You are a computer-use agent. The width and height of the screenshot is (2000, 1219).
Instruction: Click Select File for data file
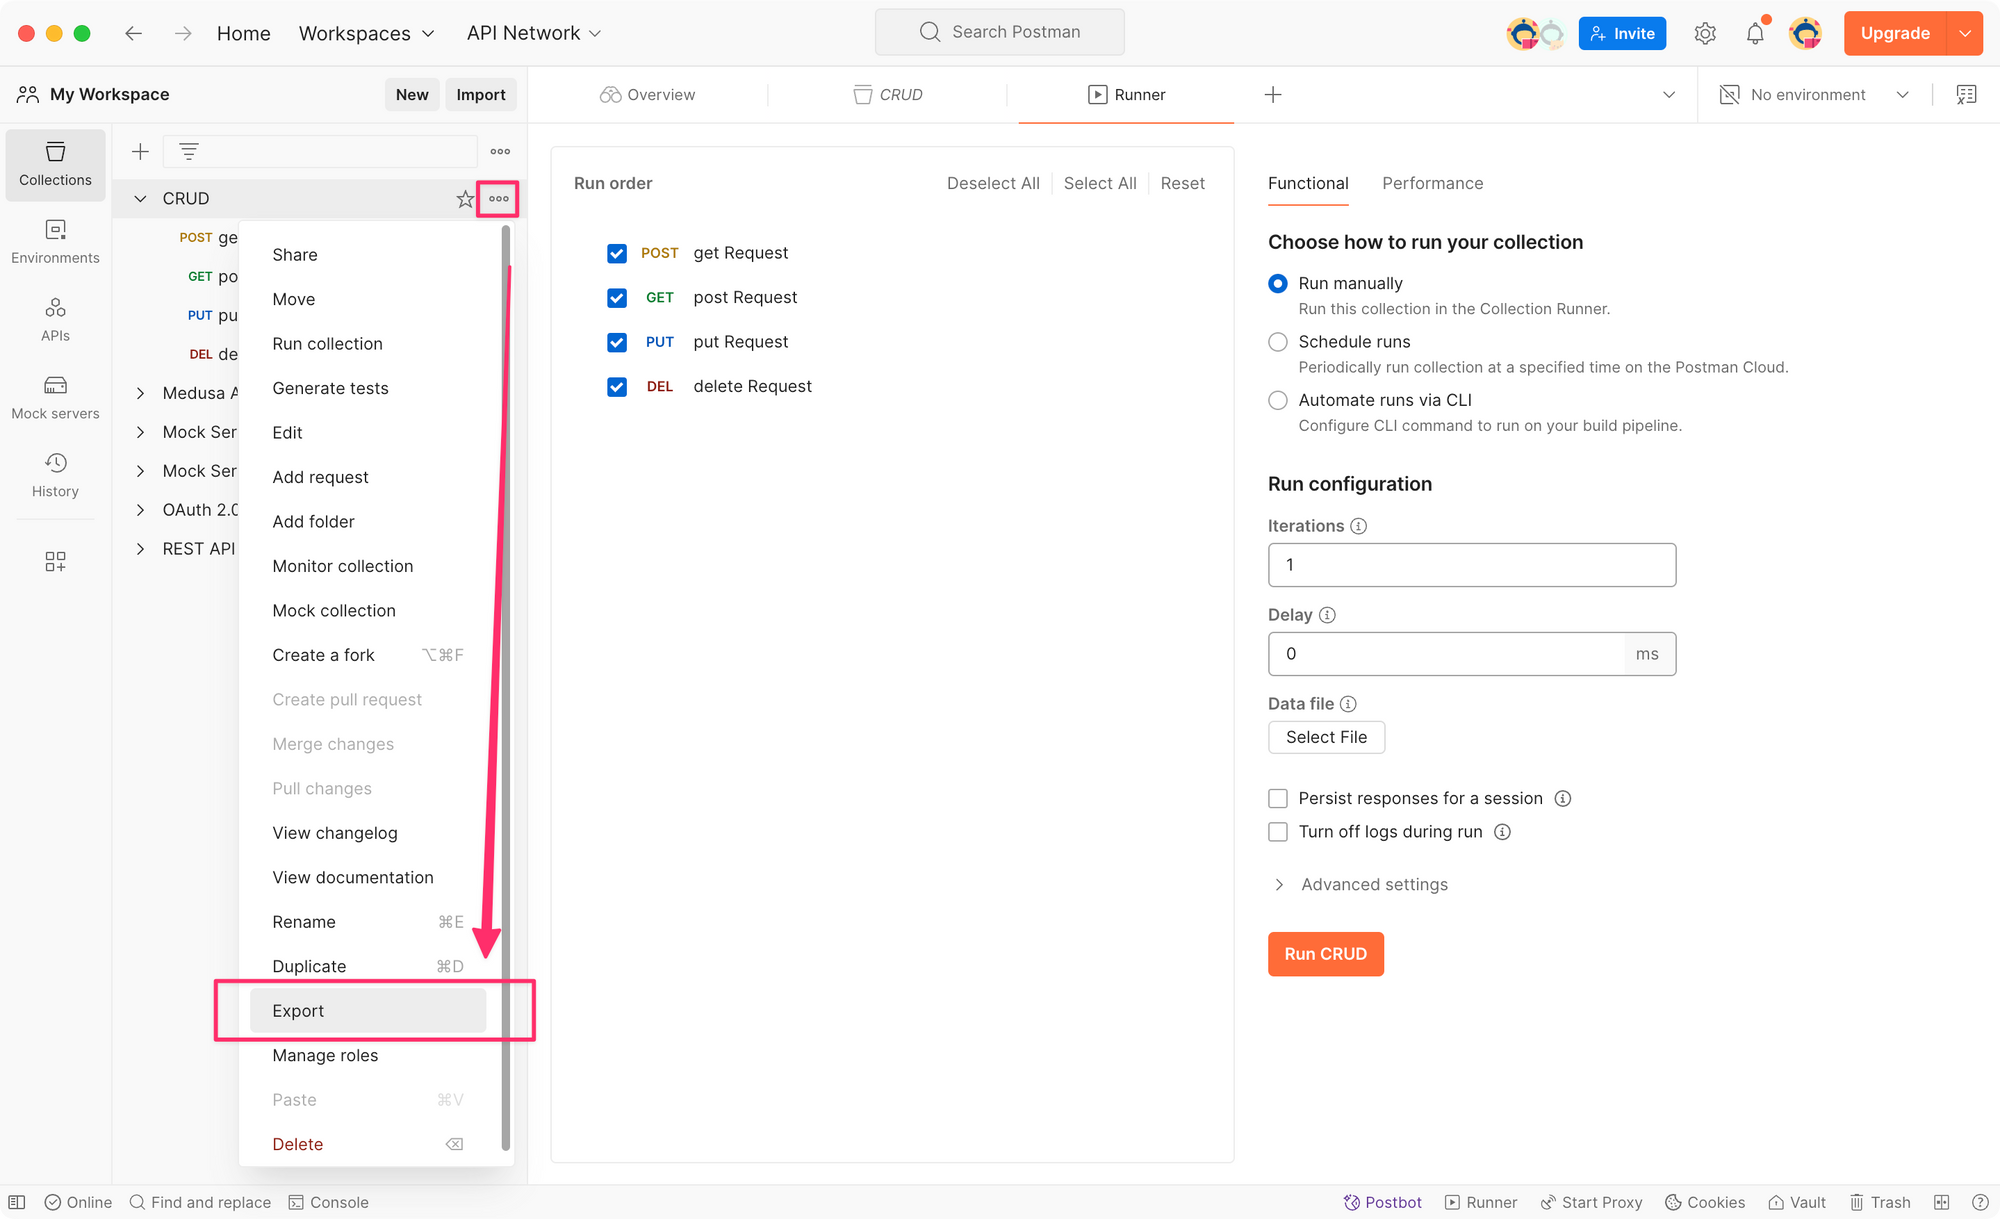tap(1326, 736)
